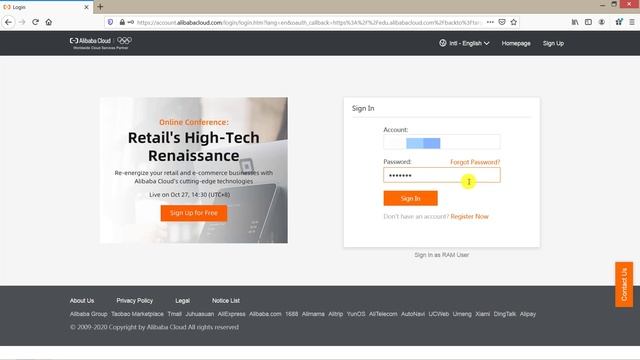Viewport: 640px width, 360px height.
Task: Click the Live on Oct 27 date text
Action: [x=189, y=195]
